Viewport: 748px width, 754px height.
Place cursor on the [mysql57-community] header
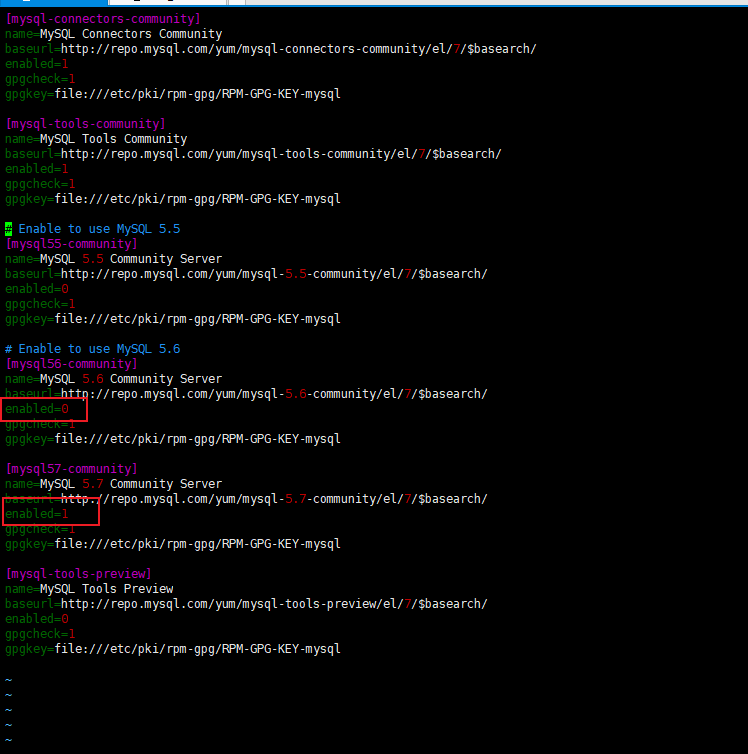tap(71, 469)
